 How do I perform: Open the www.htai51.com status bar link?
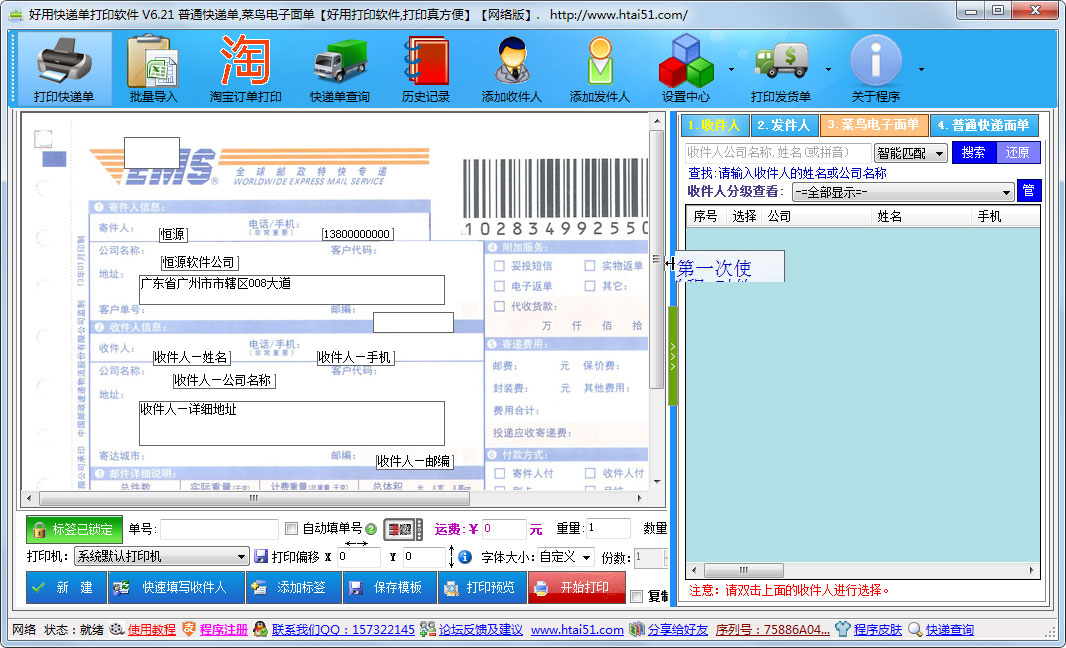577,630
